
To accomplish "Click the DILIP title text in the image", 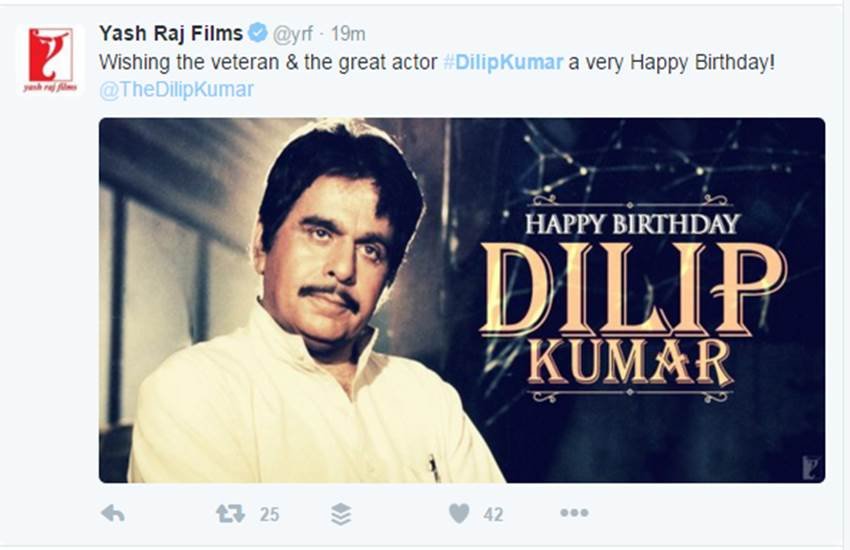I will click(633, 289).
